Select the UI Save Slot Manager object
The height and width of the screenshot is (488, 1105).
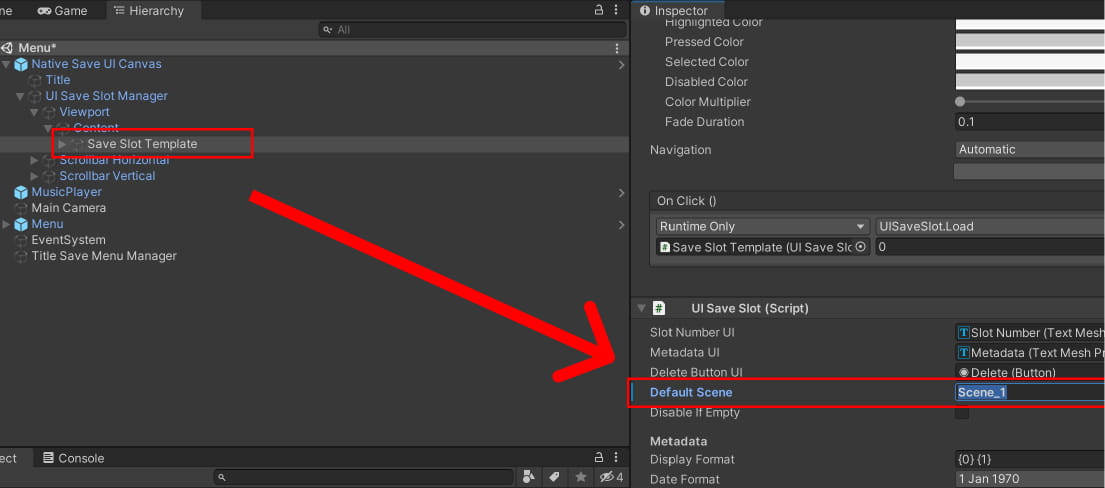click(106, 96)
